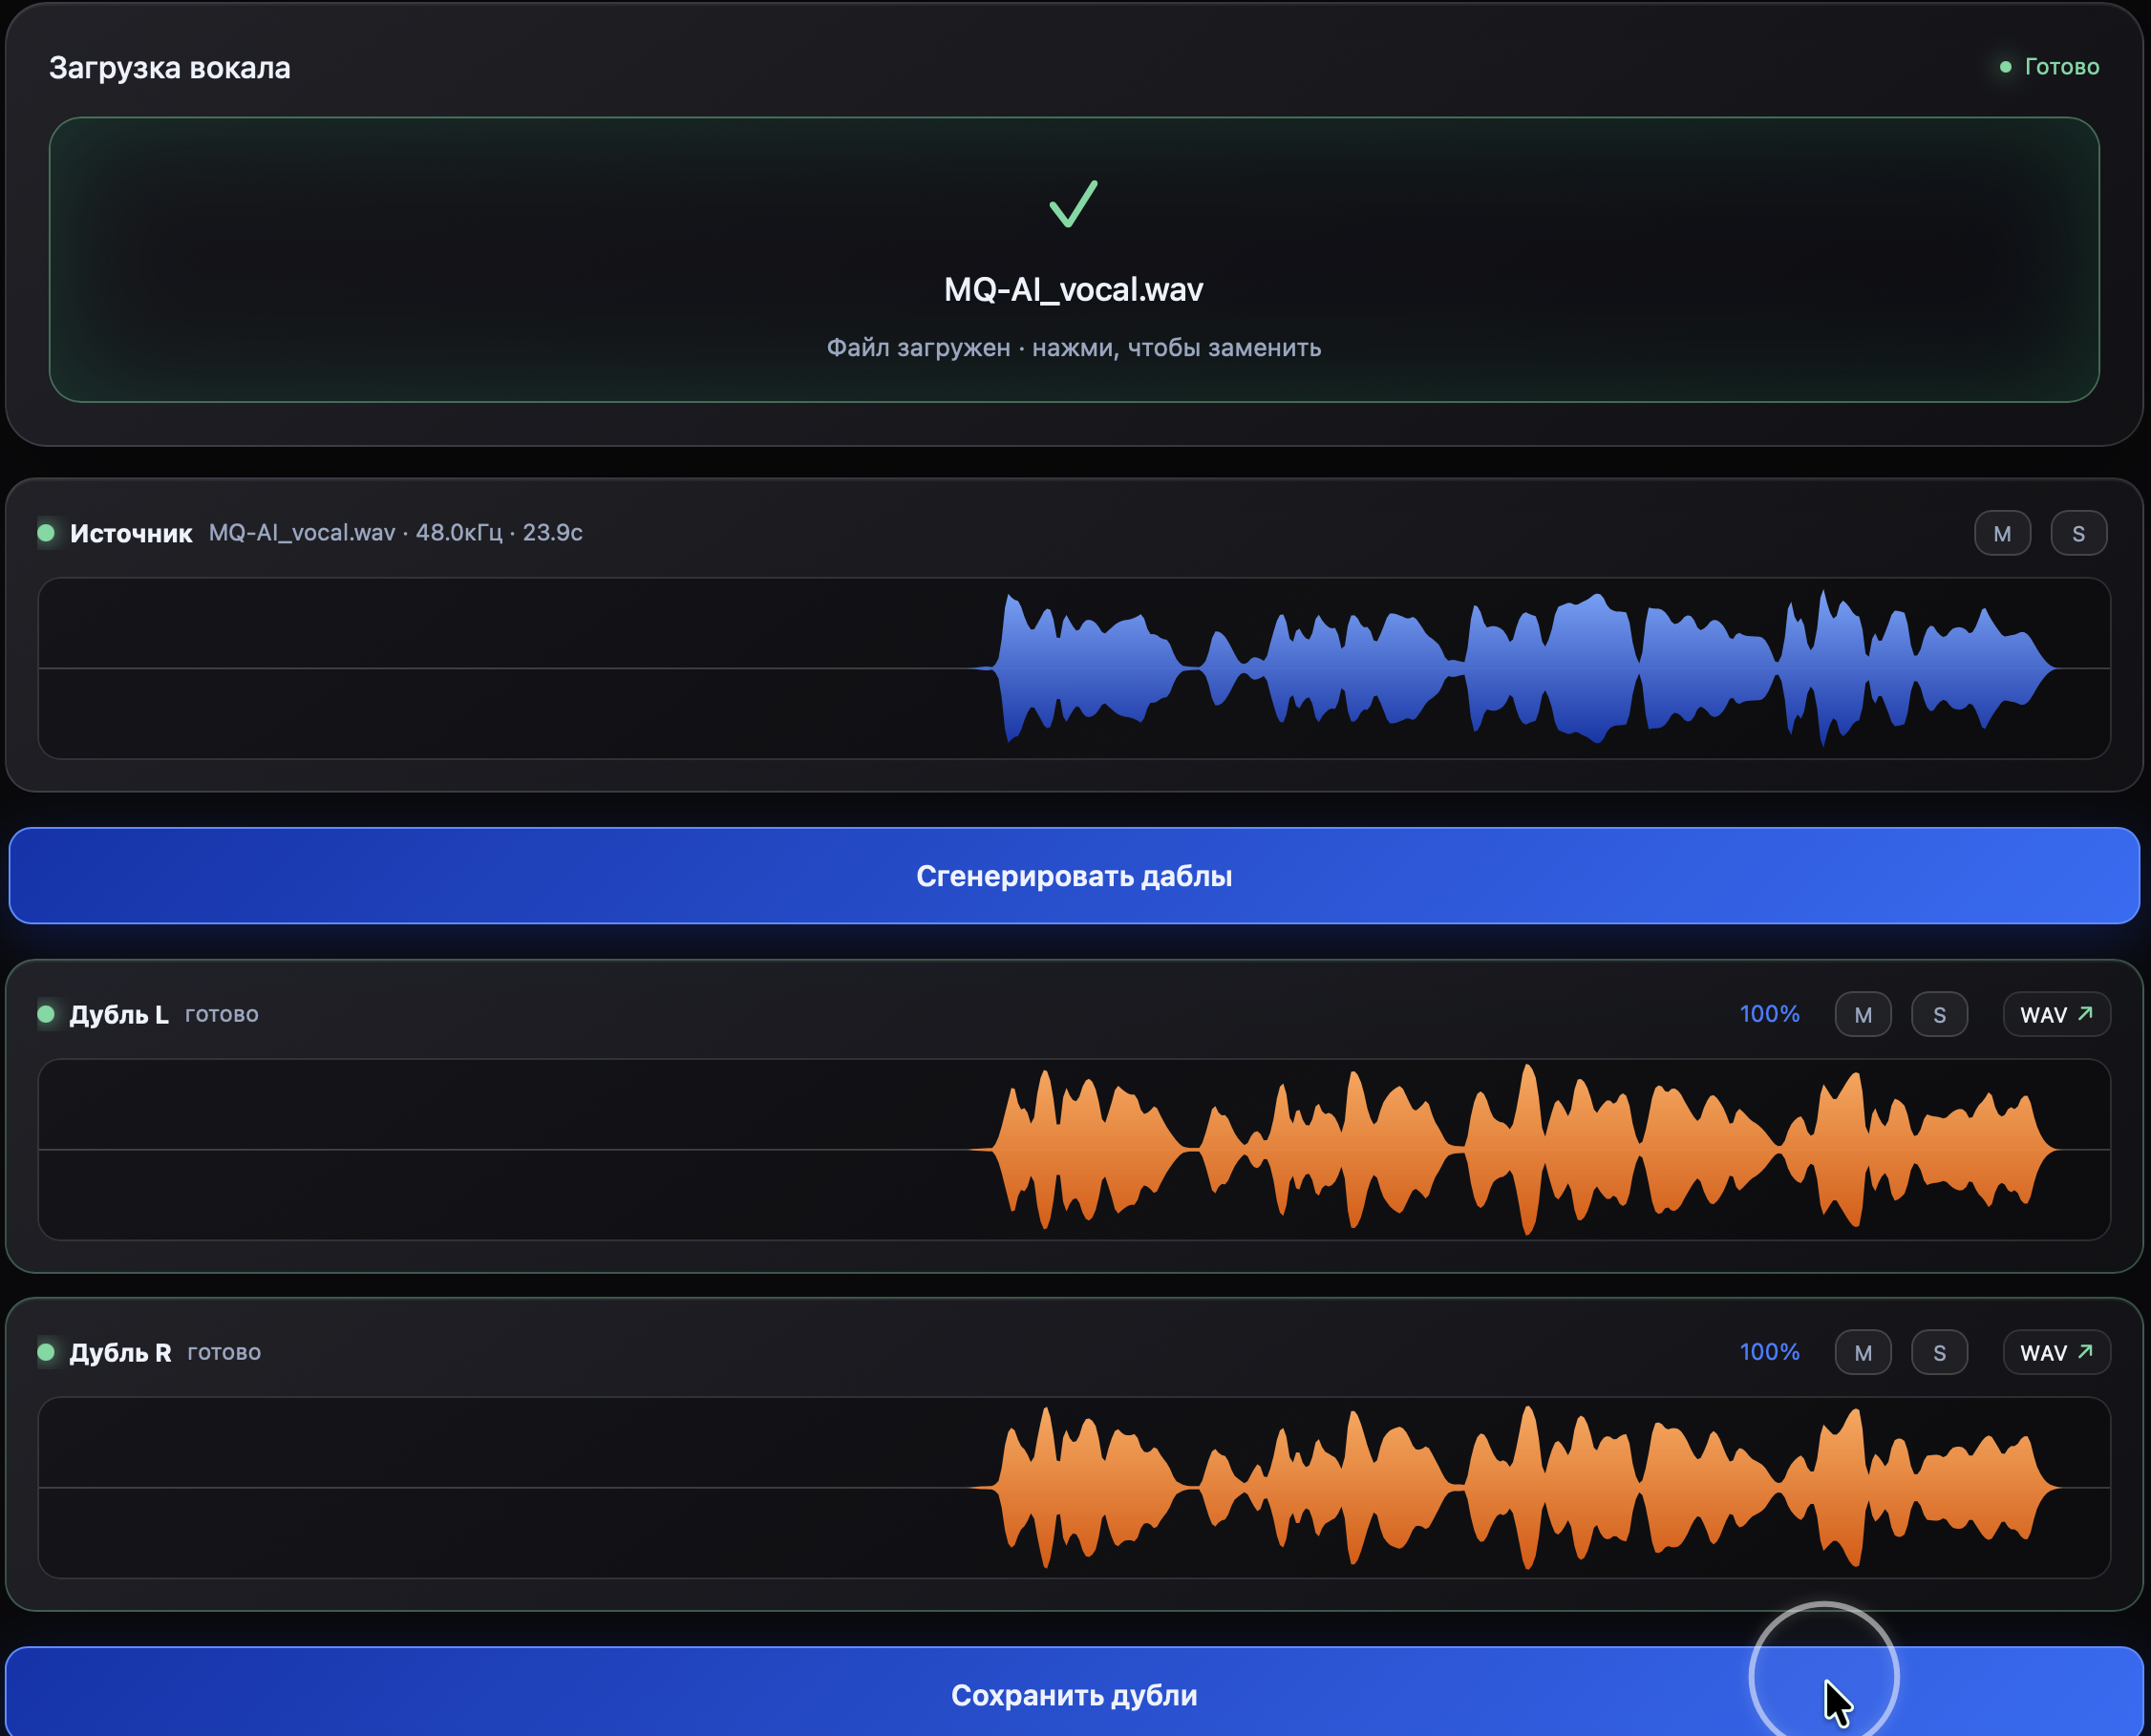Solo the Дубль R track
This screenshot has height=1736, width=2151.
[x=1940, y=1352]
